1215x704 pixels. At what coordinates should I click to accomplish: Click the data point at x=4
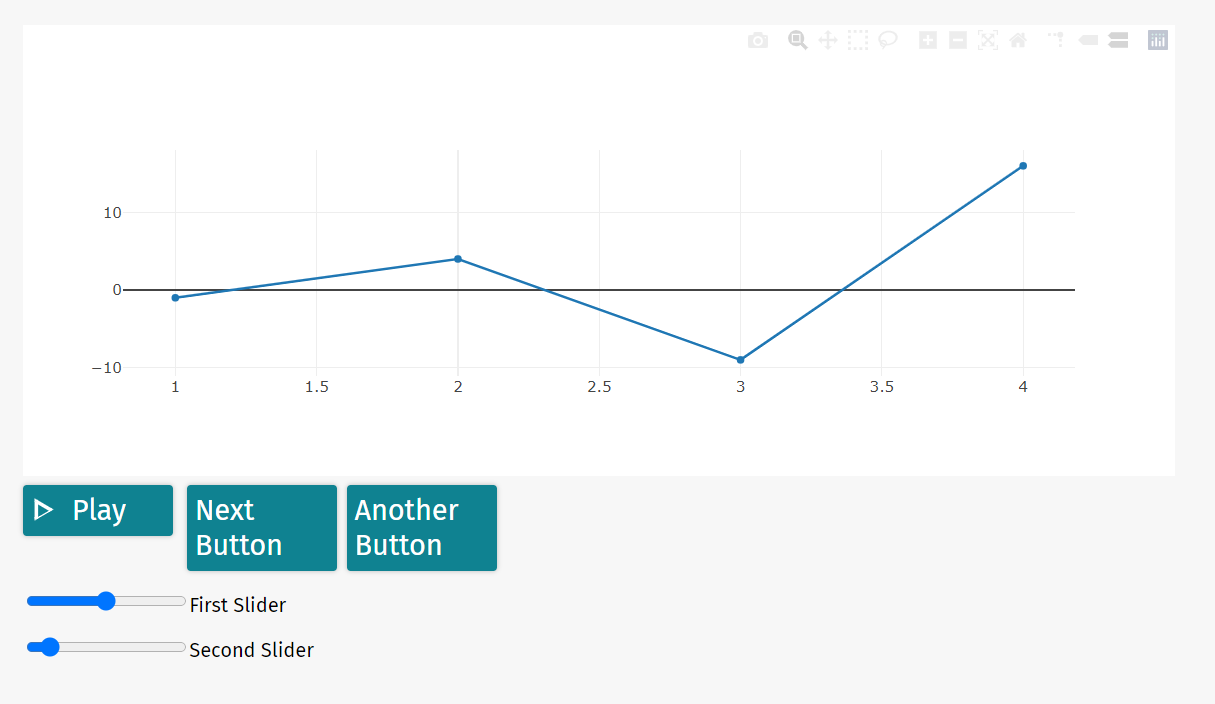point(1023,166)
